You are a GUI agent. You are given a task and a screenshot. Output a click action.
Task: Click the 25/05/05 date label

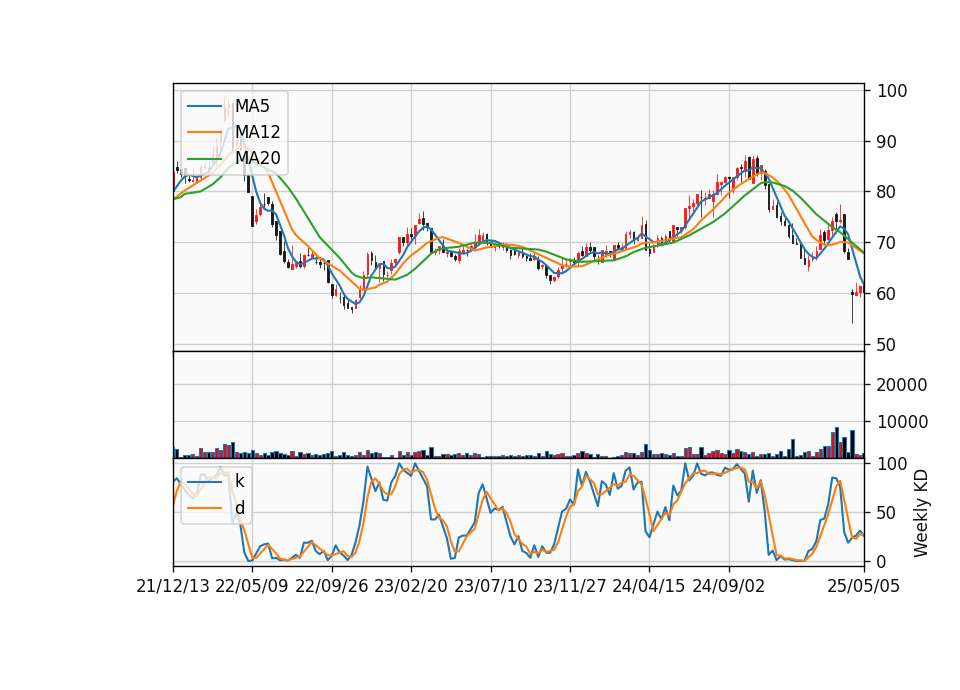pyautogui.click(x=864, y=587)
